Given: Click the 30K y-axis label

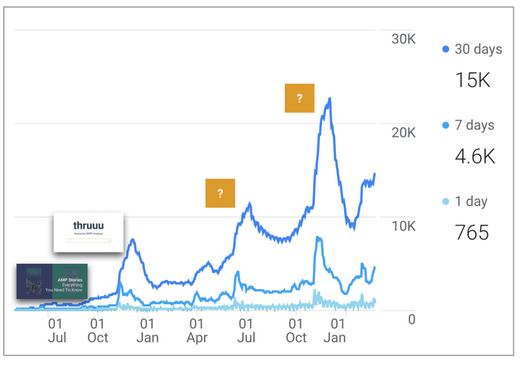Looking at the screenshot, I should pos(404,39).
